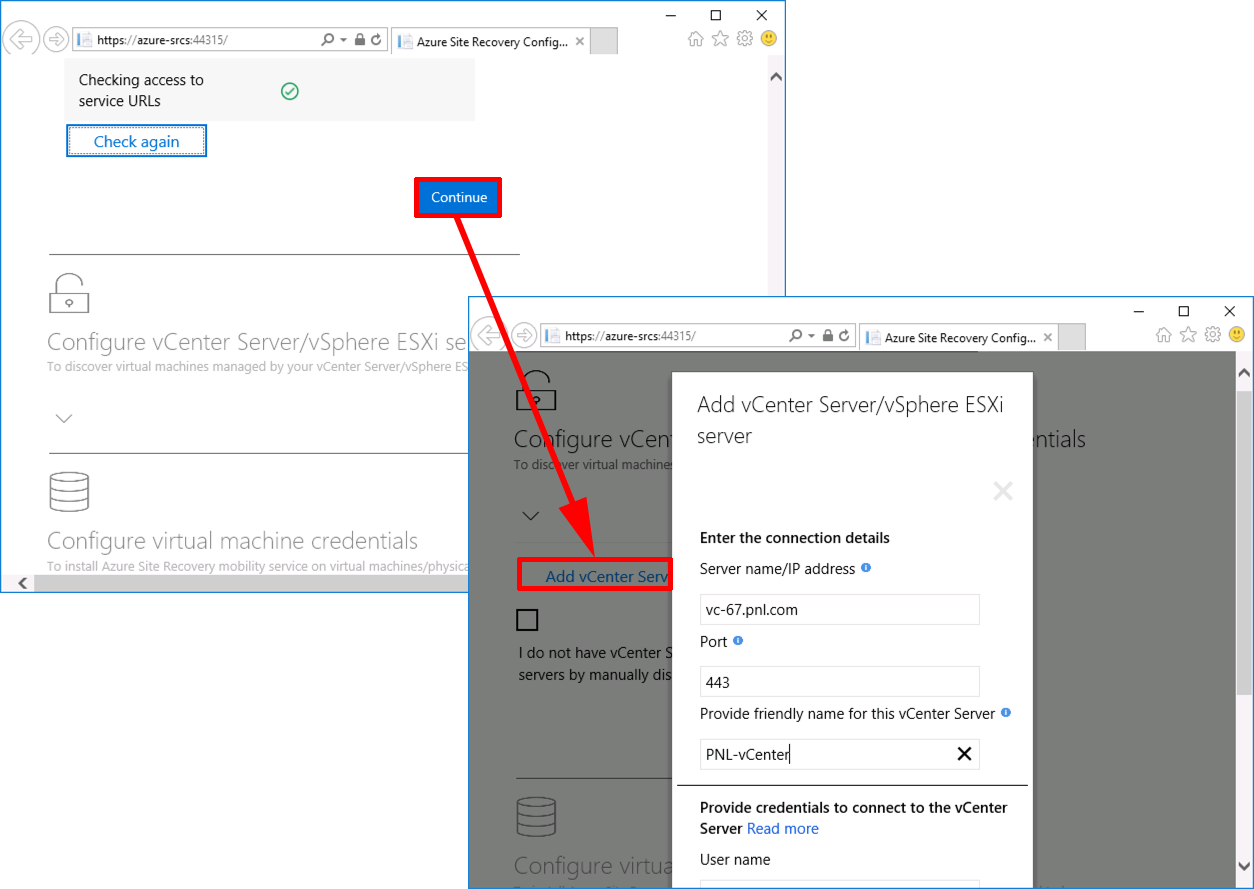Click the Home icon in the foreground window
Image resolution: width=1254 pixels, height=889 pixels.
pyautogui.click(x=1164, y=334)
